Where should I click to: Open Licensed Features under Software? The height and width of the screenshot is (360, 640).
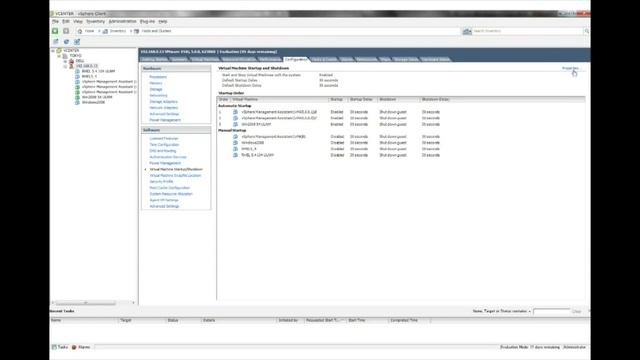(164, 138)
